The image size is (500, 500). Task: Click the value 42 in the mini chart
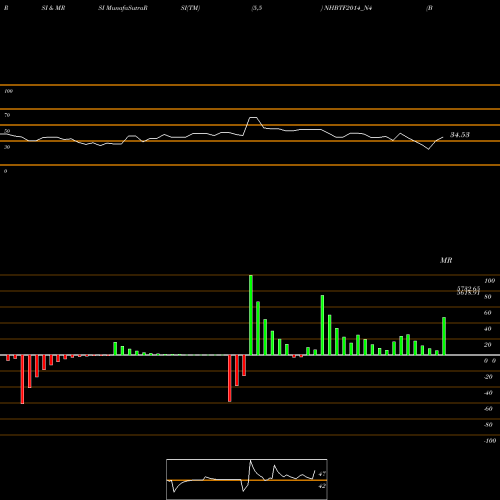click(x=322, y=486)
